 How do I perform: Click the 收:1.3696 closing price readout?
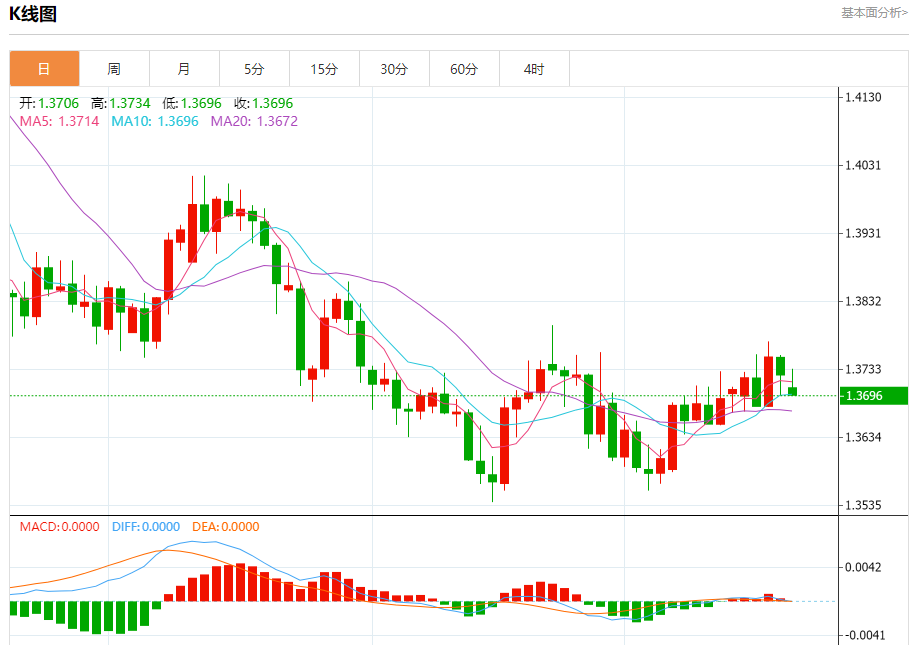click(263, 103)
